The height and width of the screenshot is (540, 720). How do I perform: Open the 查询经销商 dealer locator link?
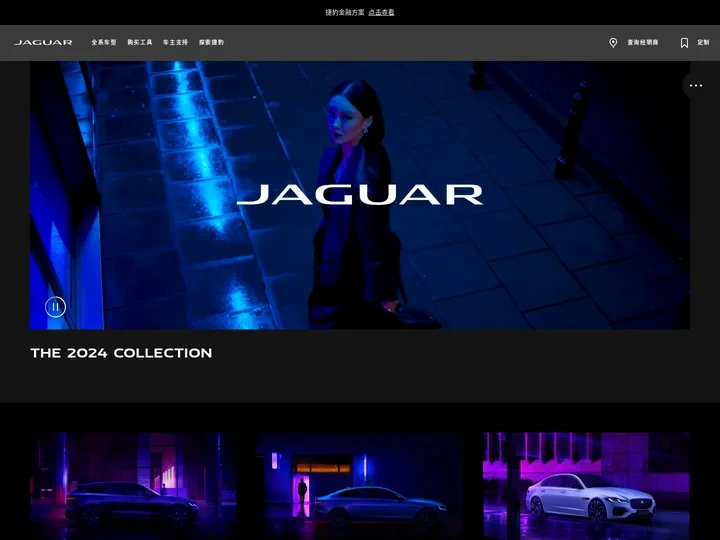point(643,42)
